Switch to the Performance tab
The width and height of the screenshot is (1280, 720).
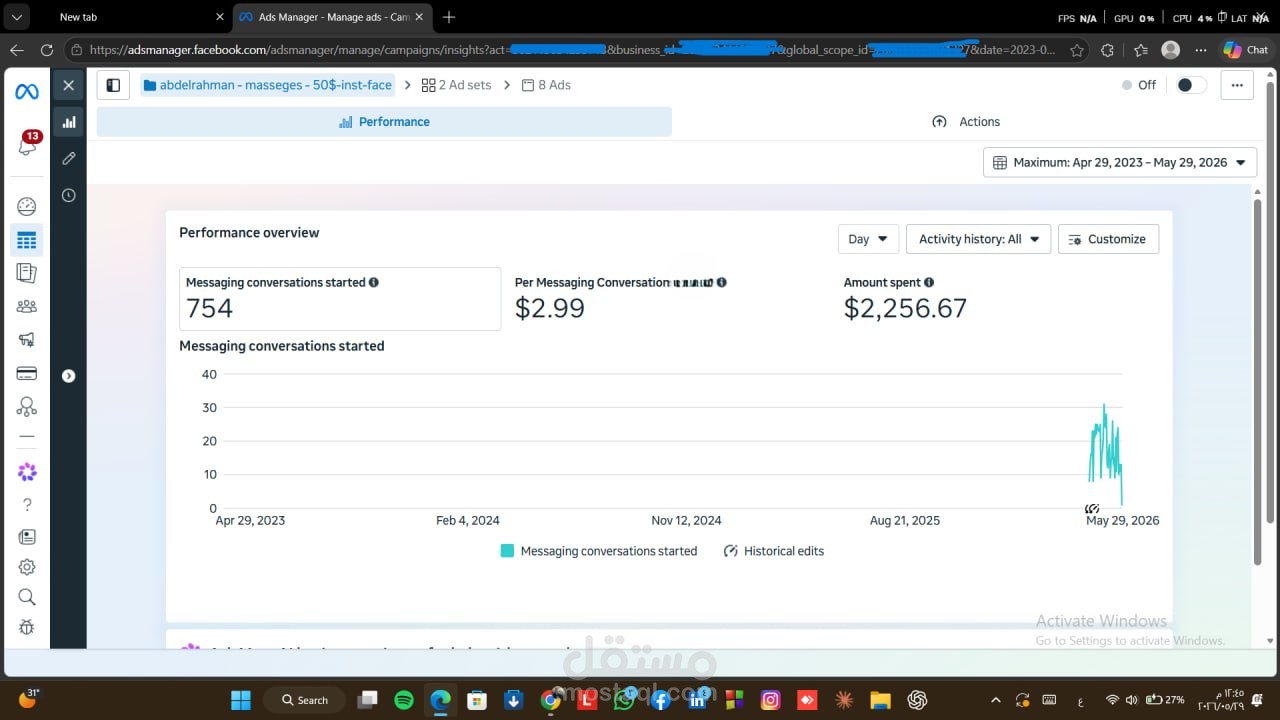coord(384,122)
